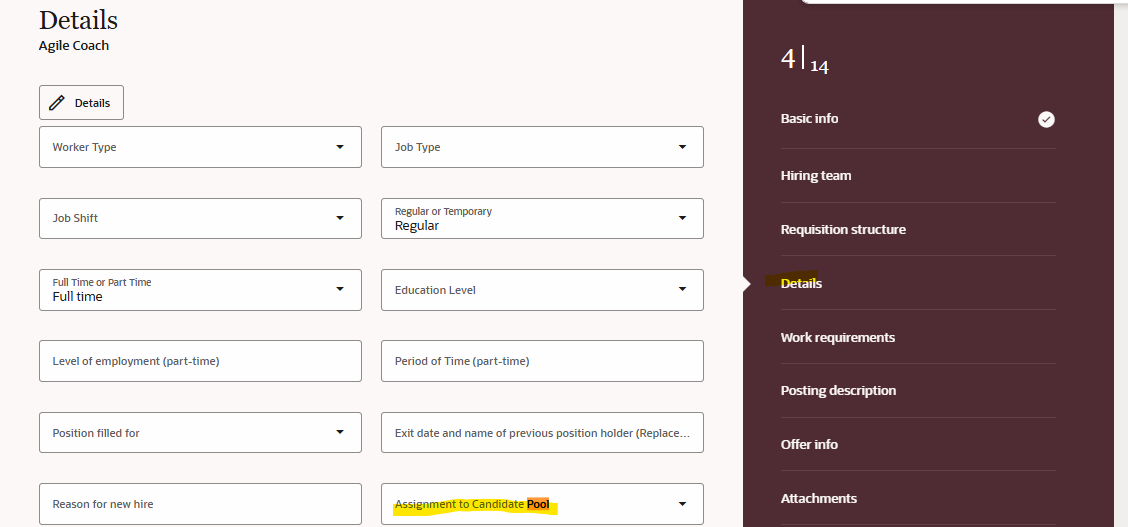Click the Exit date and name field
The image size is (1128, 527).
(x=542, y=433)
